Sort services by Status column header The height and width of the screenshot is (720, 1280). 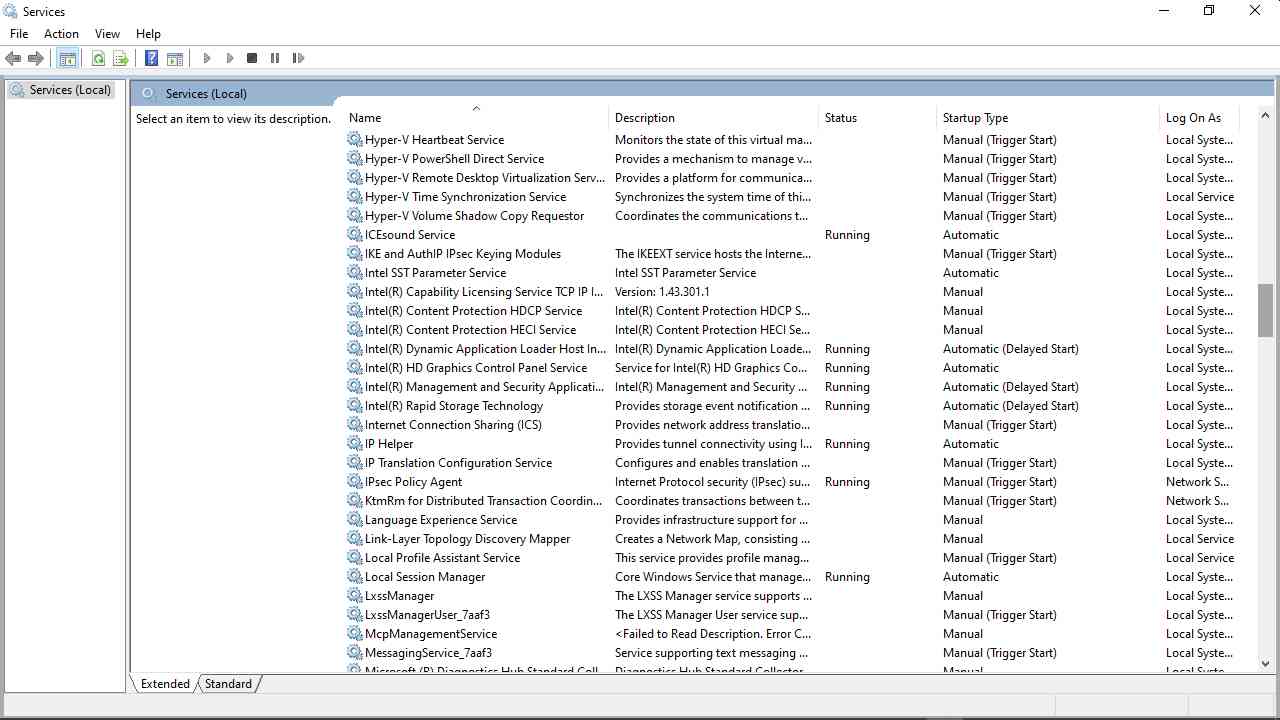(840, 118)
